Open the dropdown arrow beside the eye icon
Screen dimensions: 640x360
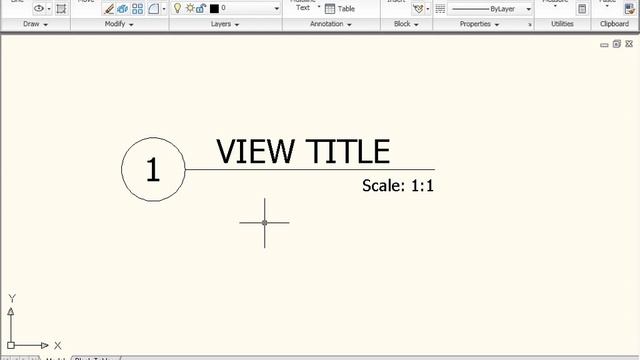pyautogui.click(x=49, y=9)
